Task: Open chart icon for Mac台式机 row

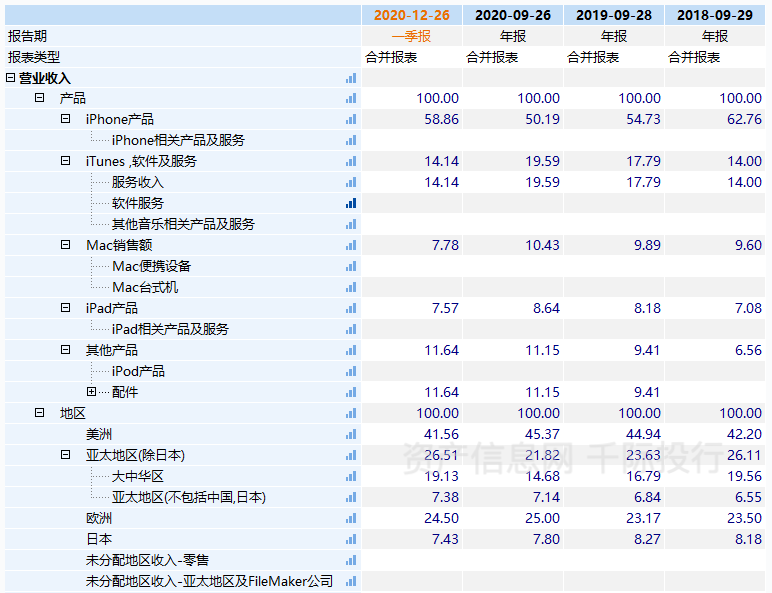Action: [351, 287]
